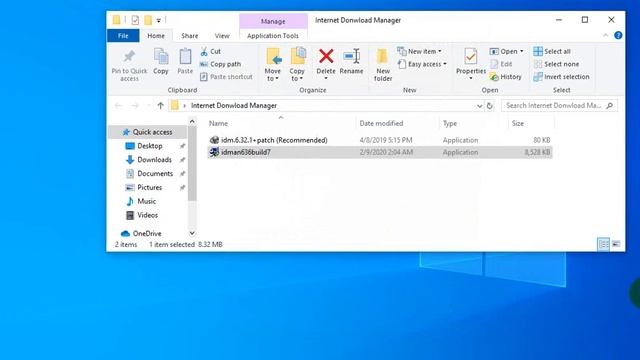
Task: Open the Copy to folder menu
Action: click(x=297, y=65)
